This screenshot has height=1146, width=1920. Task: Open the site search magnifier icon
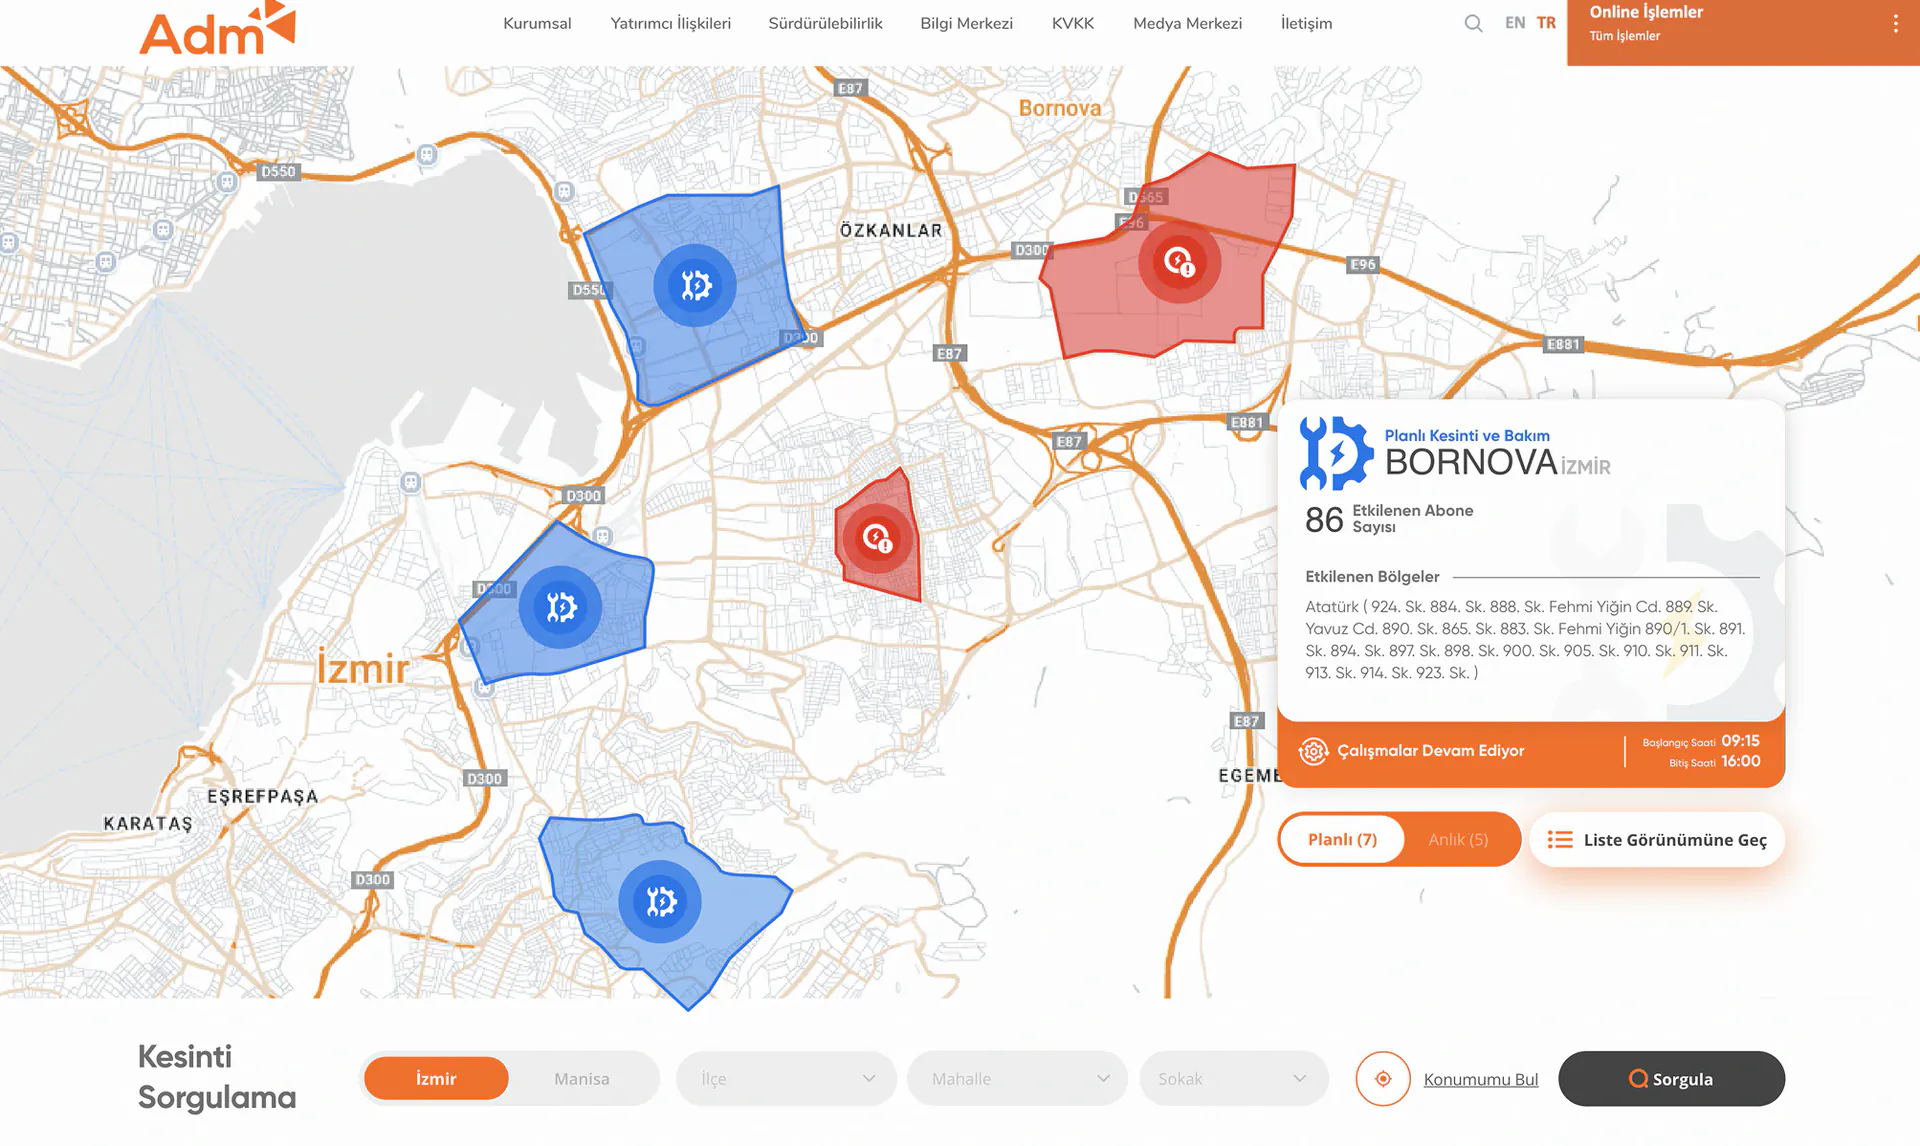point(1473,23)
